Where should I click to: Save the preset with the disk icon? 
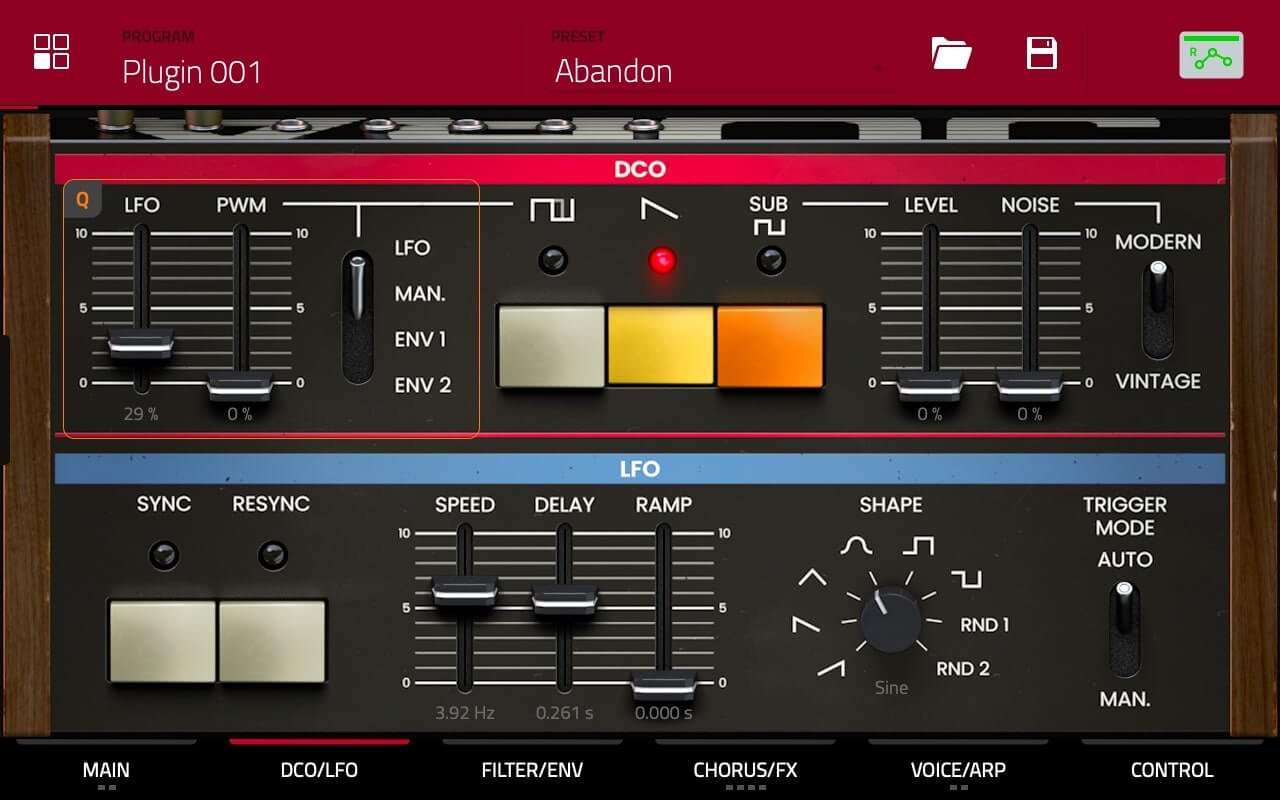coord(1040,54)
